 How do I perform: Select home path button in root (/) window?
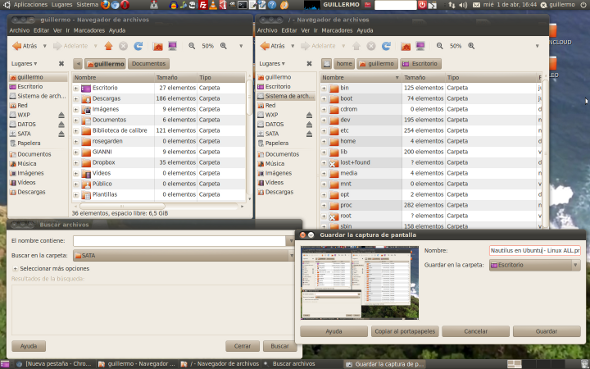point(344,64)
